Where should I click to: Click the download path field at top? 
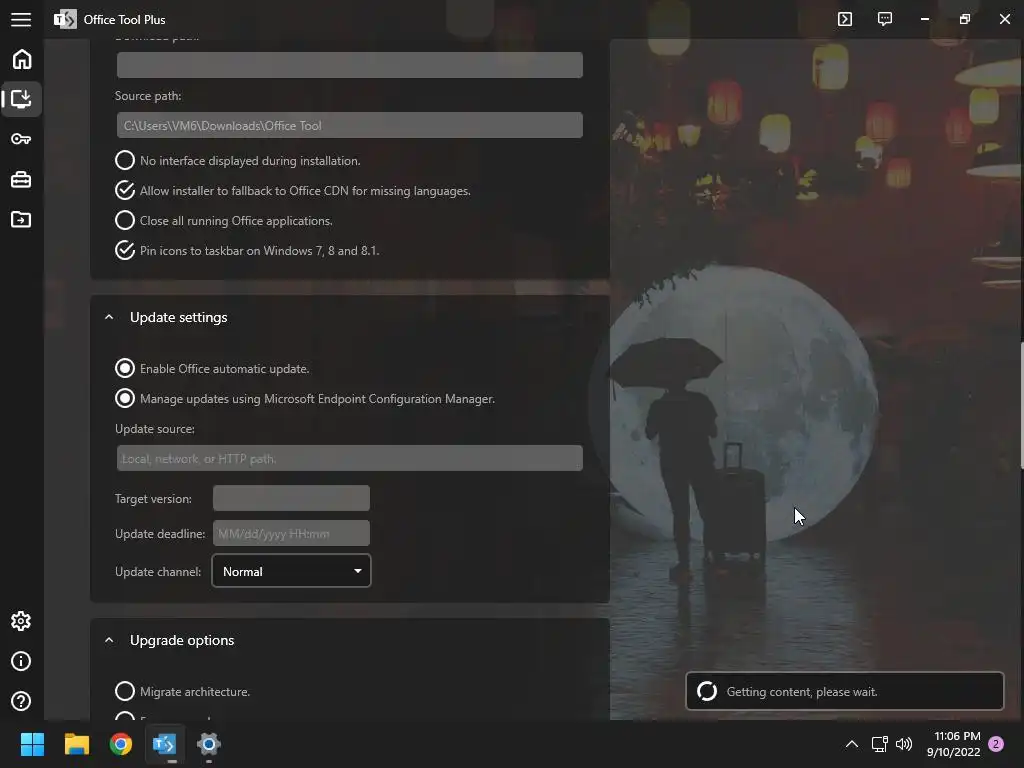click(349, 65)
